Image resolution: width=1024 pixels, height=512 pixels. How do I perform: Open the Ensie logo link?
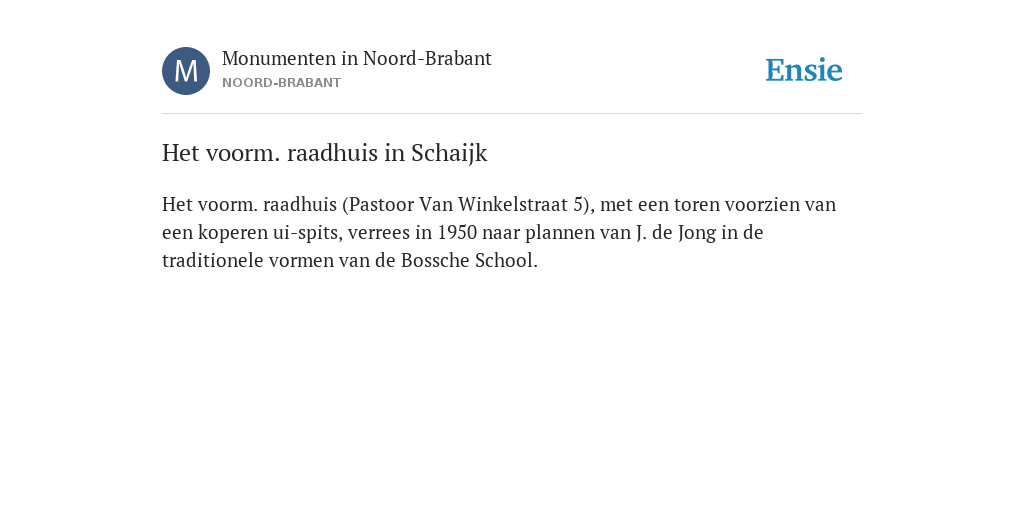804,70
